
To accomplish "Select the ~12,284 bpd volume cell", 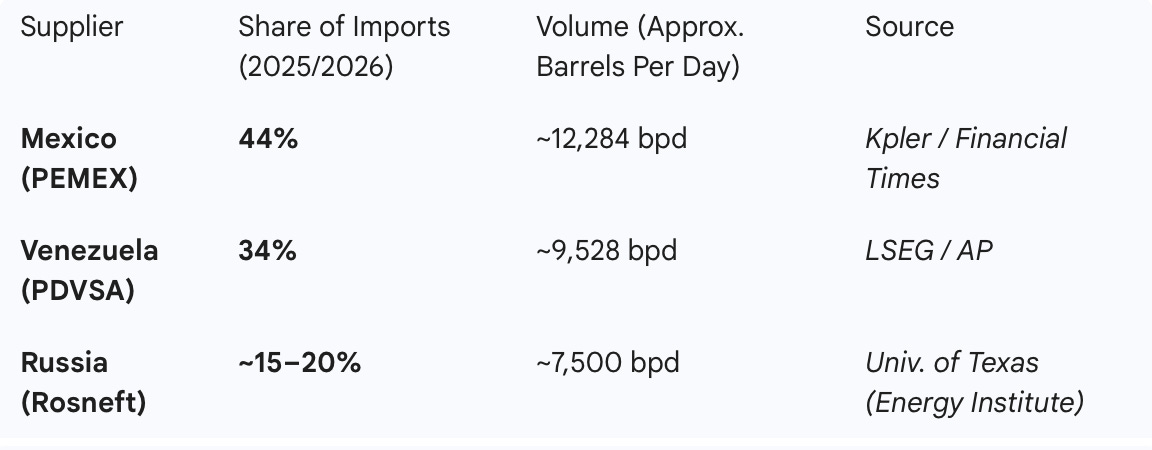I will pyautogui.click(x=611, y=139).
